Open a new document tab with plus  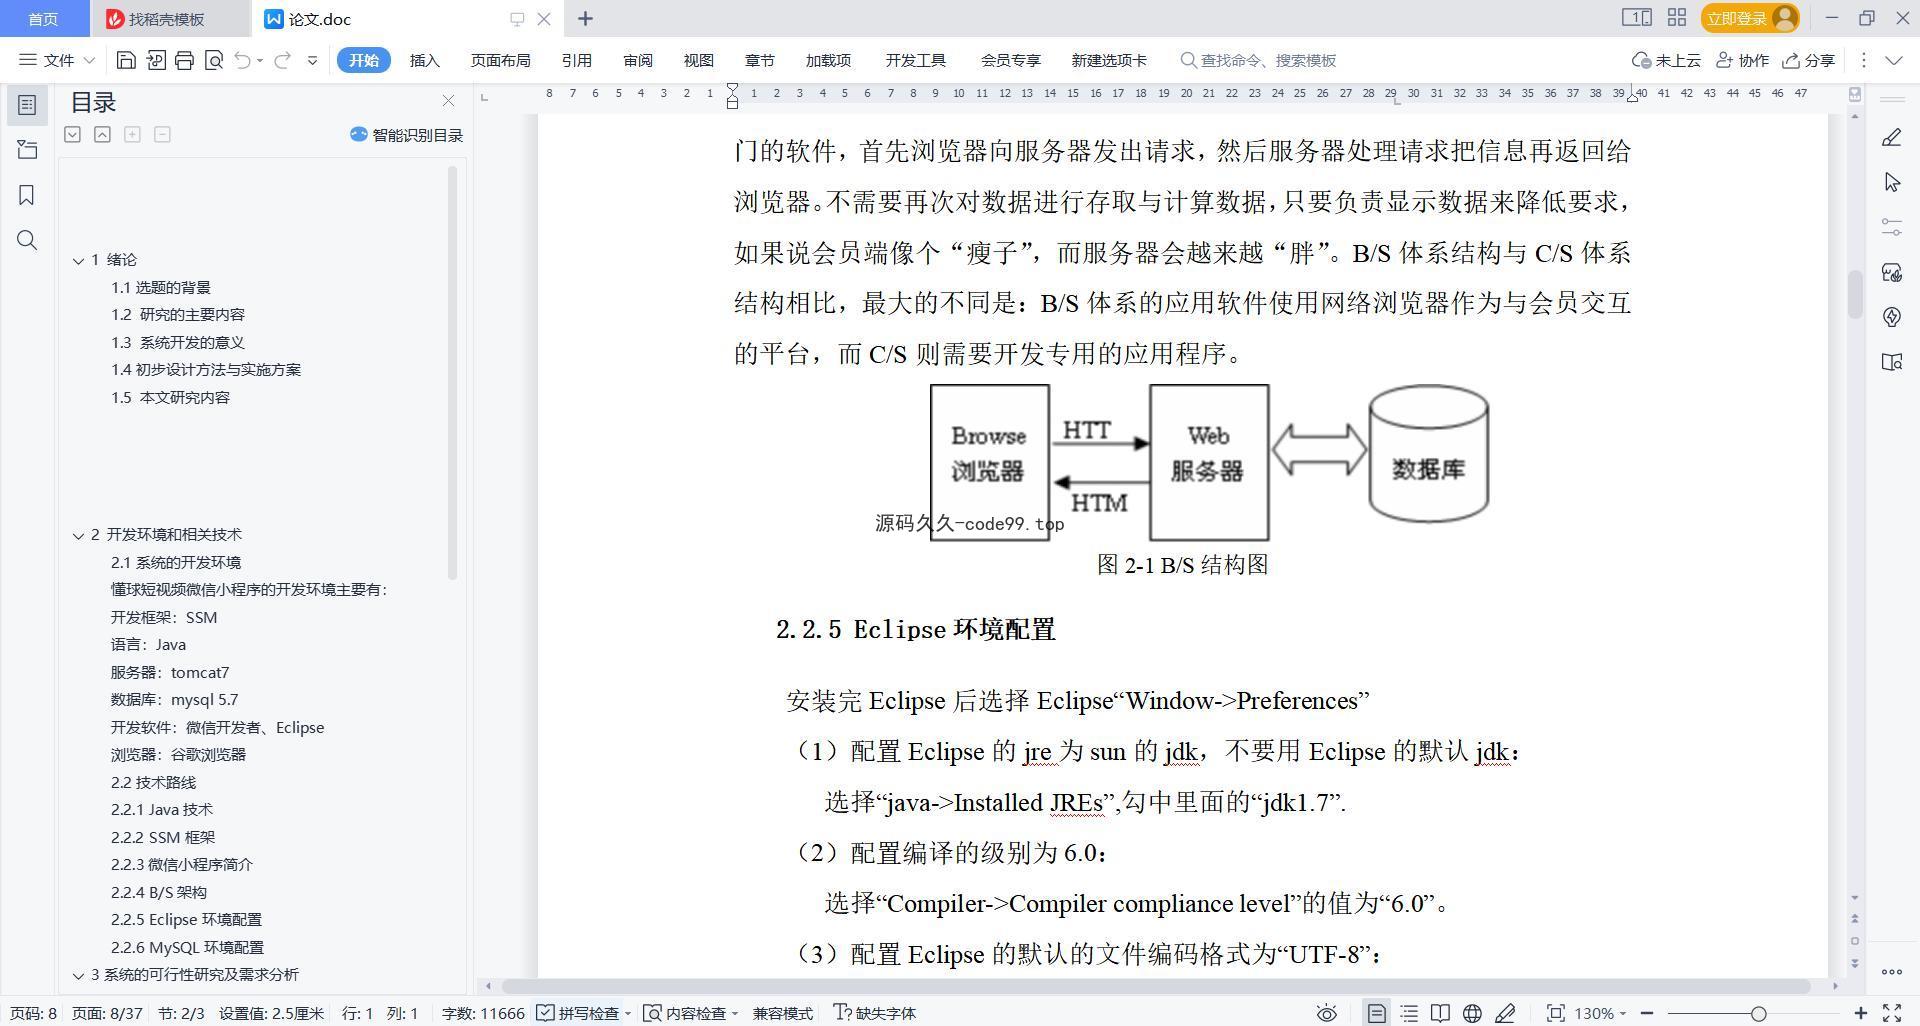tap(585, 18)
